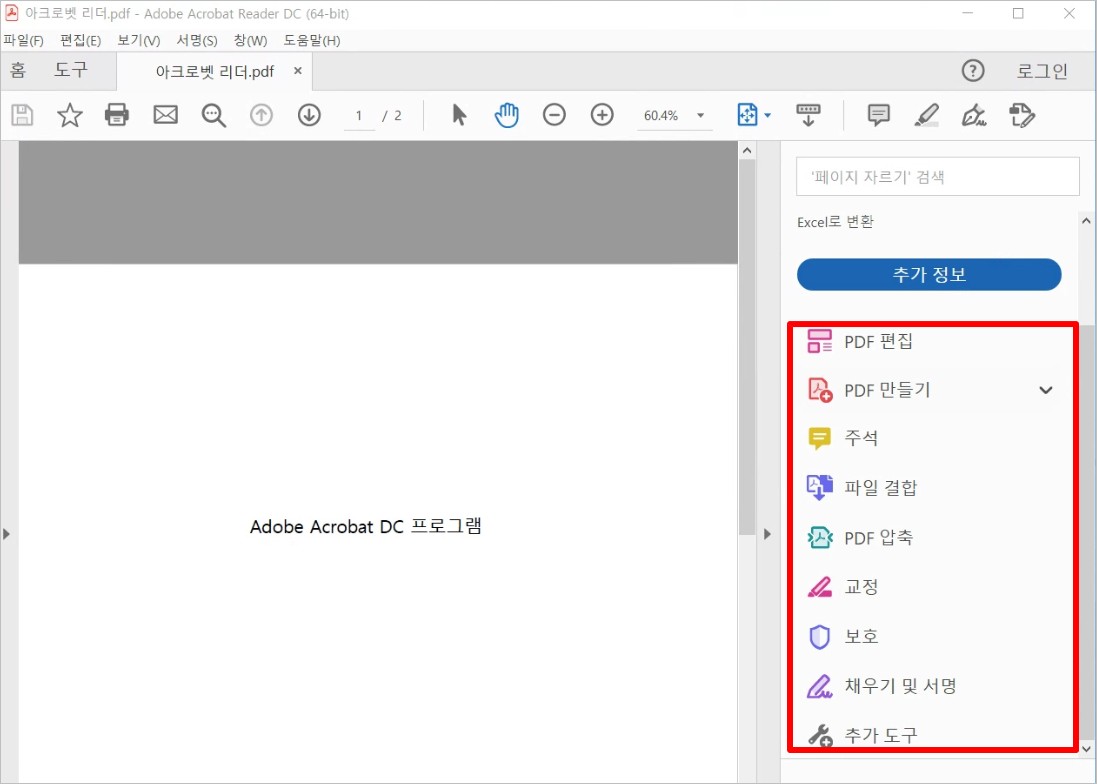Go to next page arrow icon
The height and width of the screenshot is (784, 1097).
[309, 115]
